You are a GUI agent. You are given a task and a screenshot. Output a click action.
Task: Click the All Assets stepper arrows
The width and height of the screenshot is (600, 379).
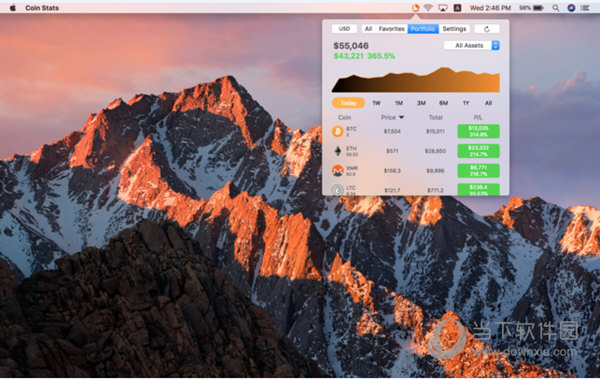click(496, 46)
